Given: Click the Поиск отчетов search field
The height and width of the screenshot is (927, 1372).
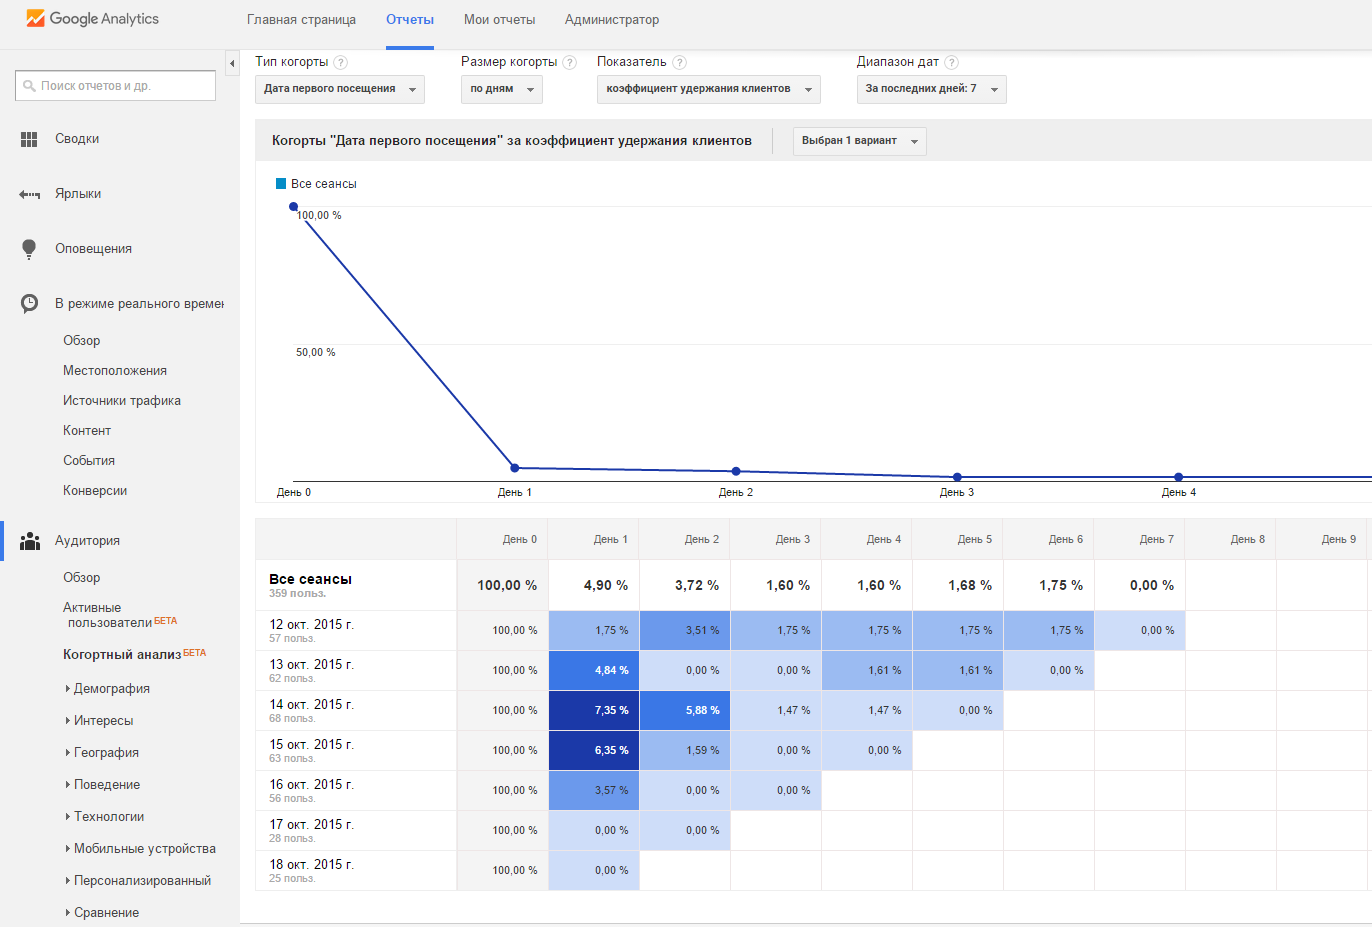Looking at the screenshot, I should pyautogui.click(x=116, y=86).
